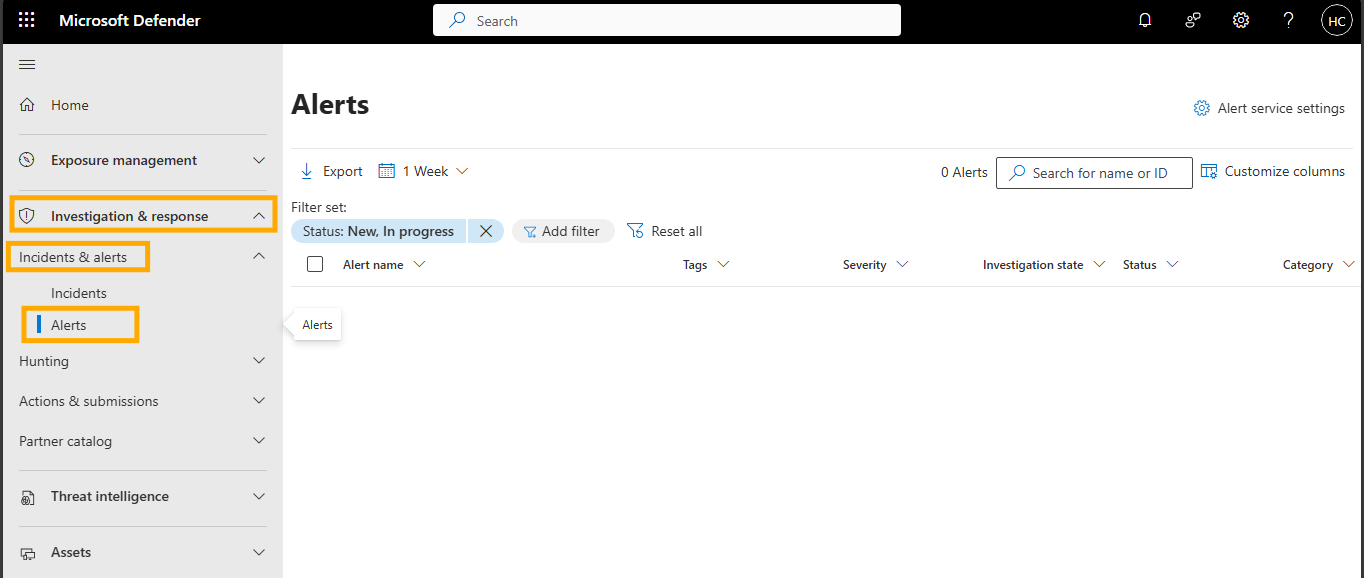This screenshot has height=578, width=1364.
Task: Open the settings gear in top bar
Action: tap(1241, 20)
